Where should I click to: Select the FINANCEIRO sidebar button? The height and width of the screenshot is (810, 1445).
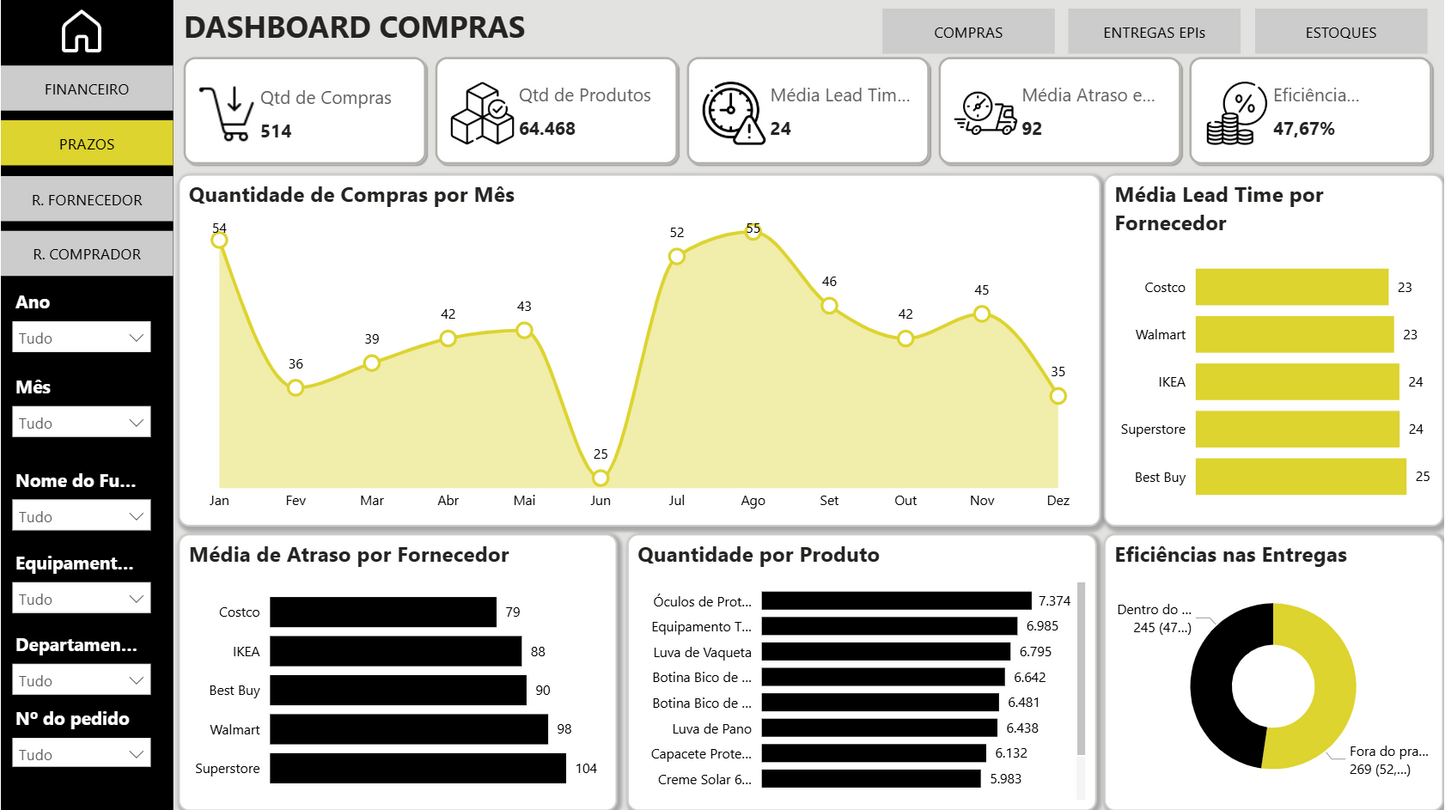click(86, 88)
